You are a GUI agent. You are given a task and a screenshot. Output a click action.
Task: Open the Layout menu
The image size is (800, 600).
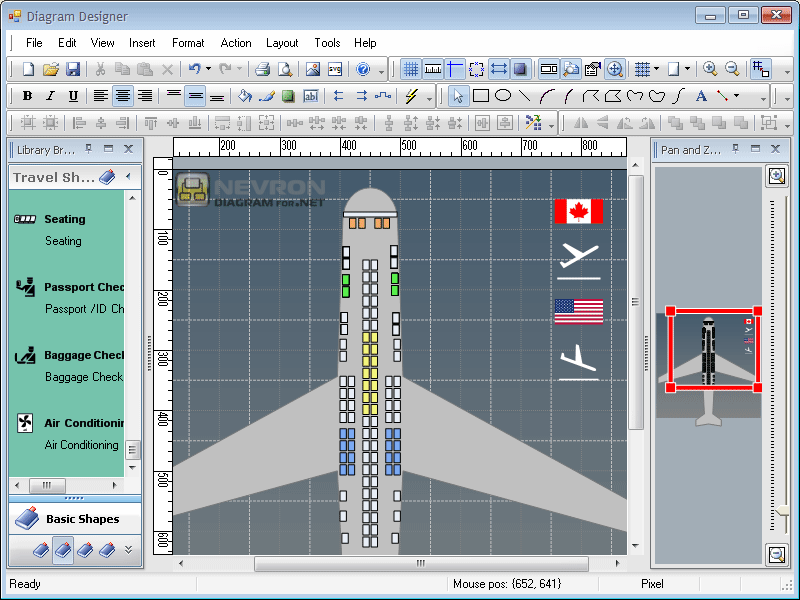pos(282,43)
